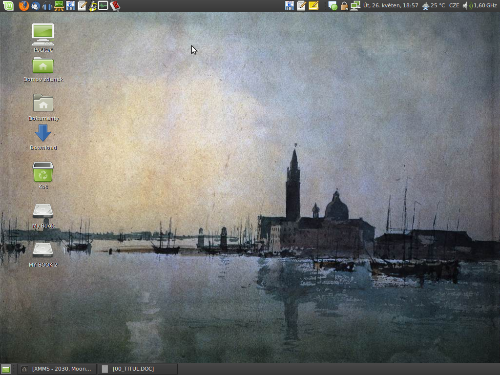Select the Computer desktop icon
Image resolution: width=500 pixels, height=375 pixels.
[x=43, y=35]
